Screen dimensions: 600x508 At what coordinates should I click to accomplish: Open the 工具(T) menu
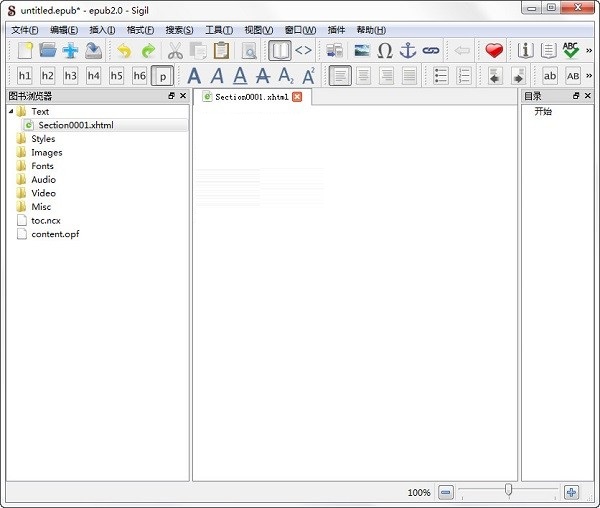pyautogui.click(x=219, y=30)
